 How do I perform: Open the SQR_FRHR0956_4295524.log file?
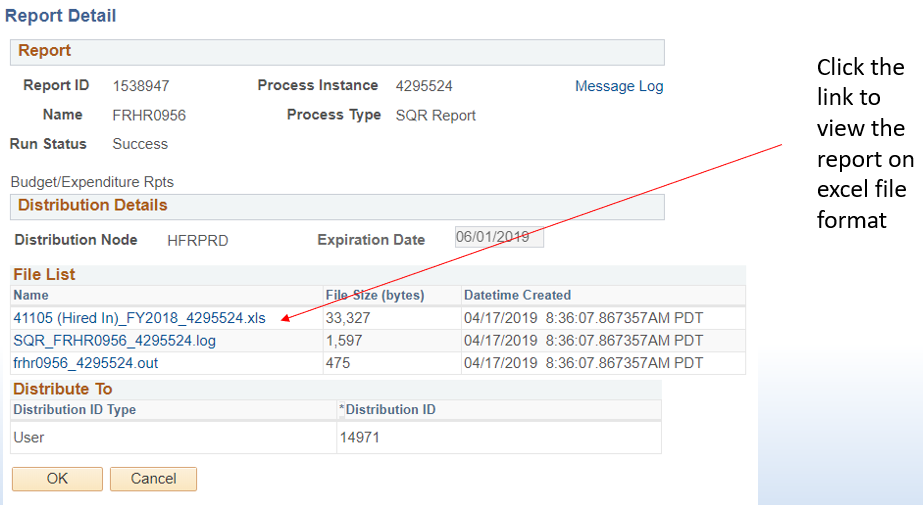click(x=115, y=341)
